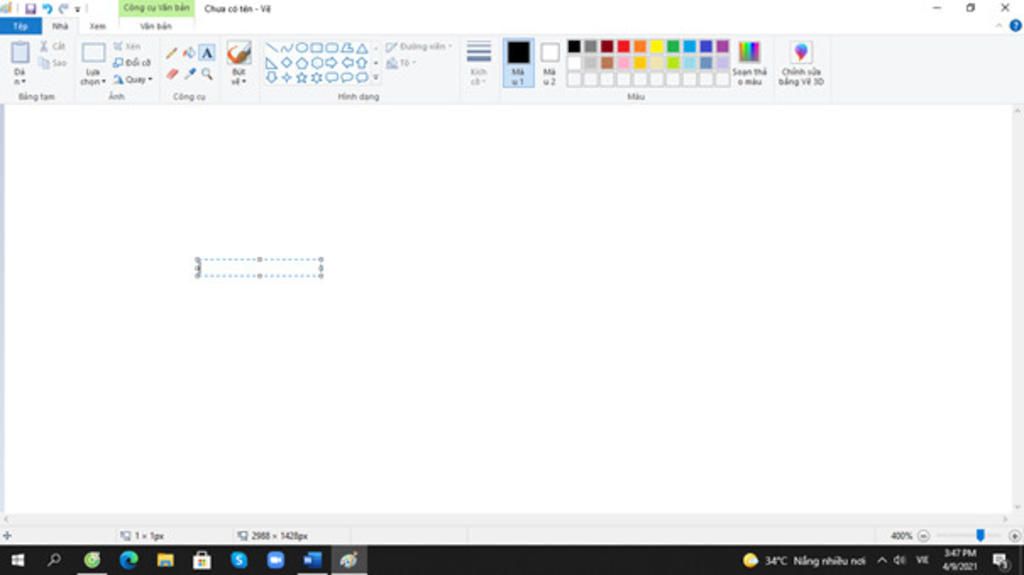Pick the purple color swatch
Screen dimensions: 1024x575
click(x=722, y=46)
